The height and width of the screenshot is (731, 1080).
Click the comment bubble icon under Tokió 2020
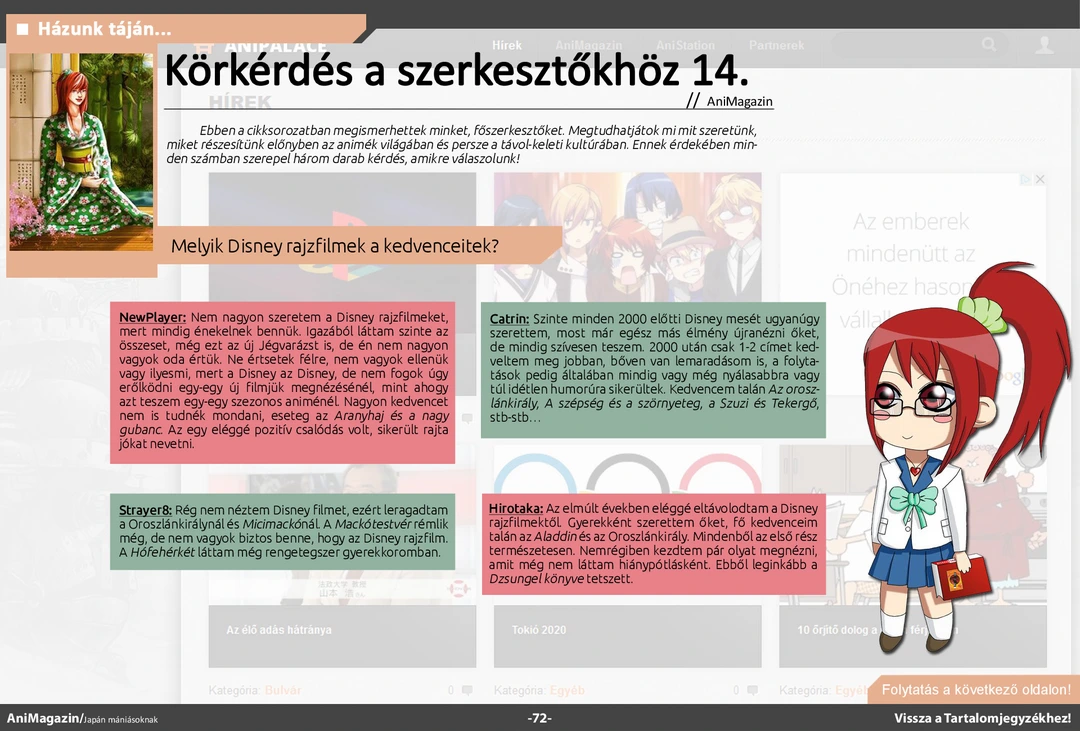point(752,690)
